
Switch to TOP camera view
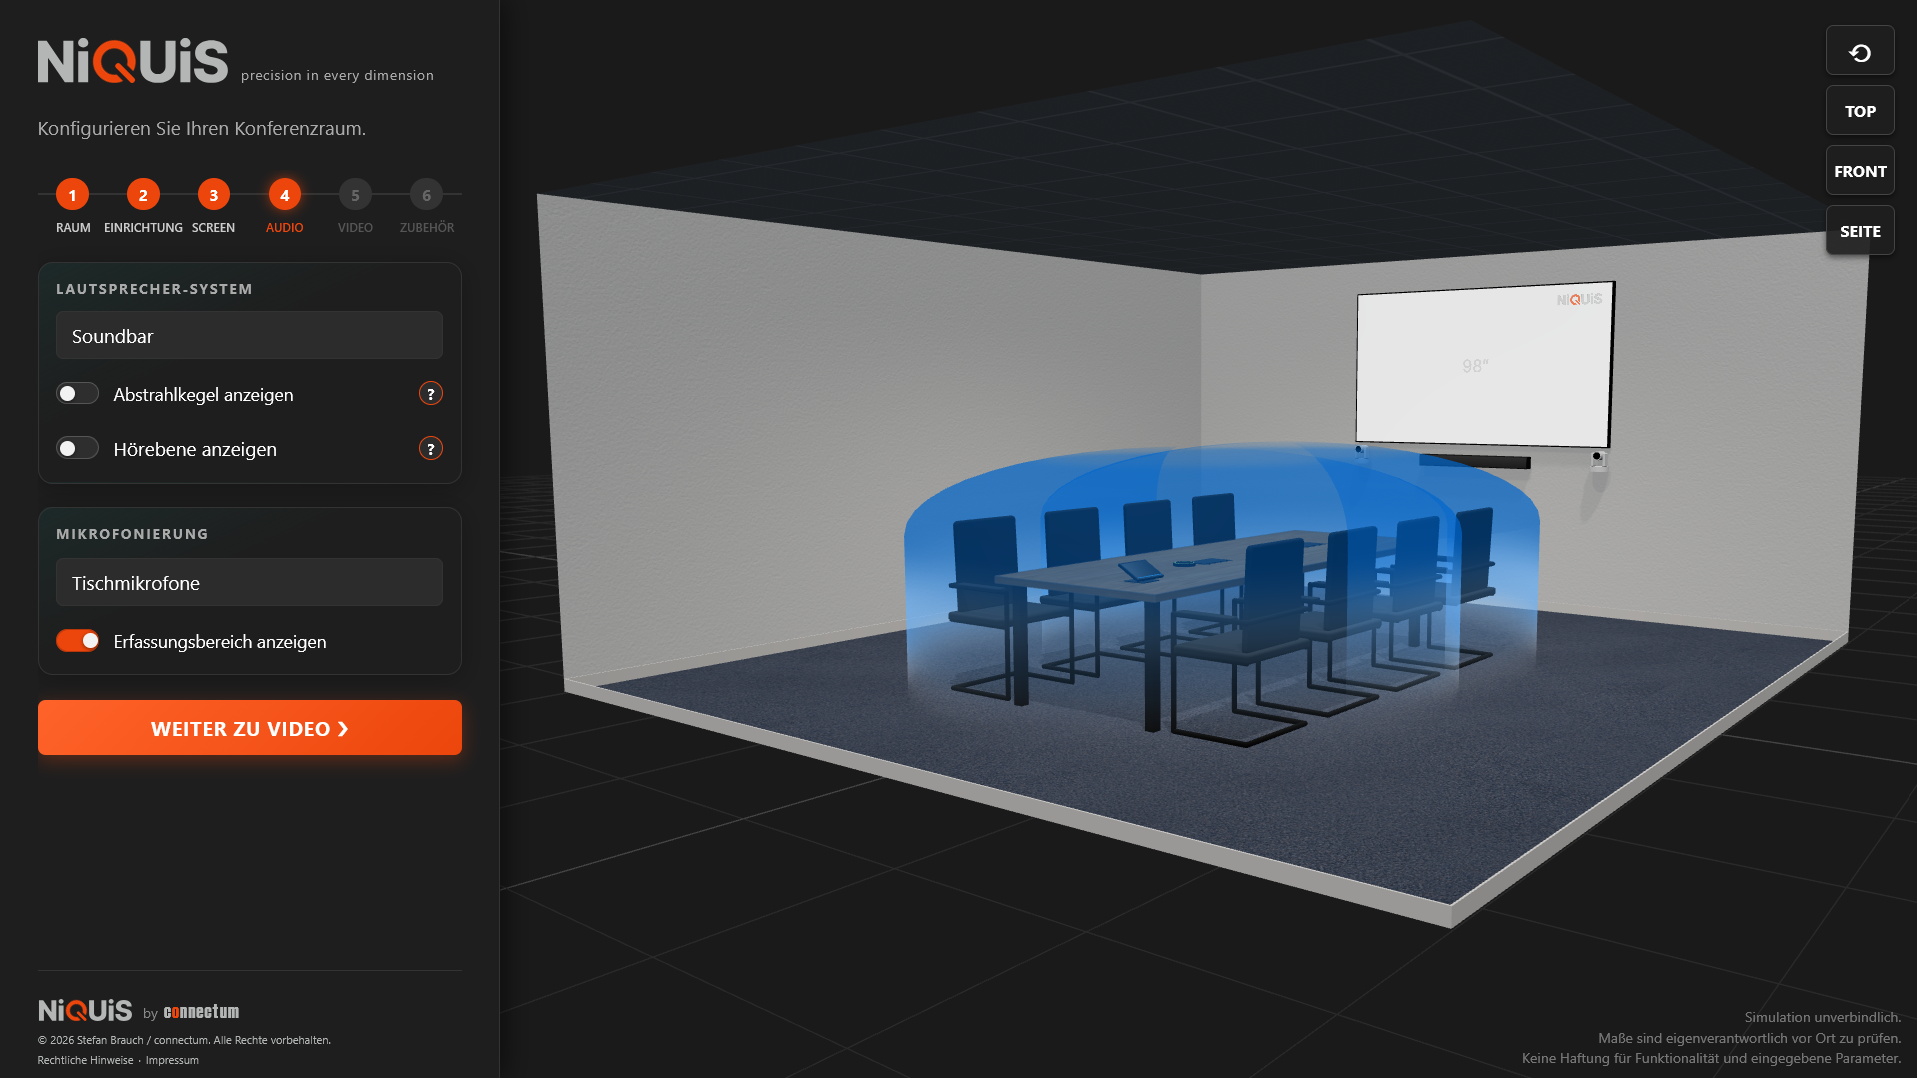(x=1860, y=111)
